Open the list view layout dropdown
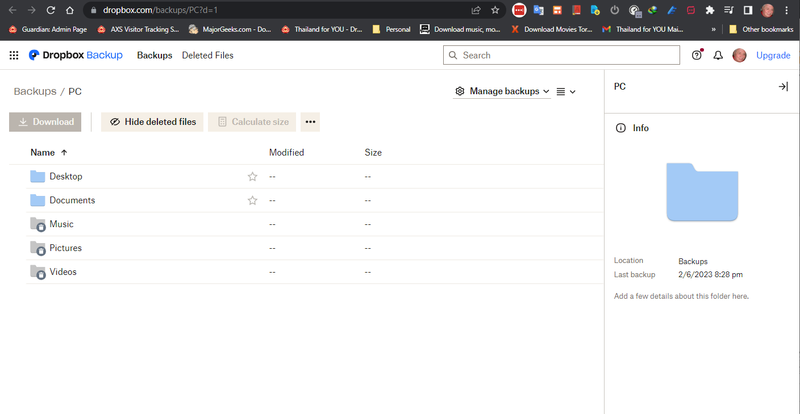The image size is (800, 414). point(566,92)
